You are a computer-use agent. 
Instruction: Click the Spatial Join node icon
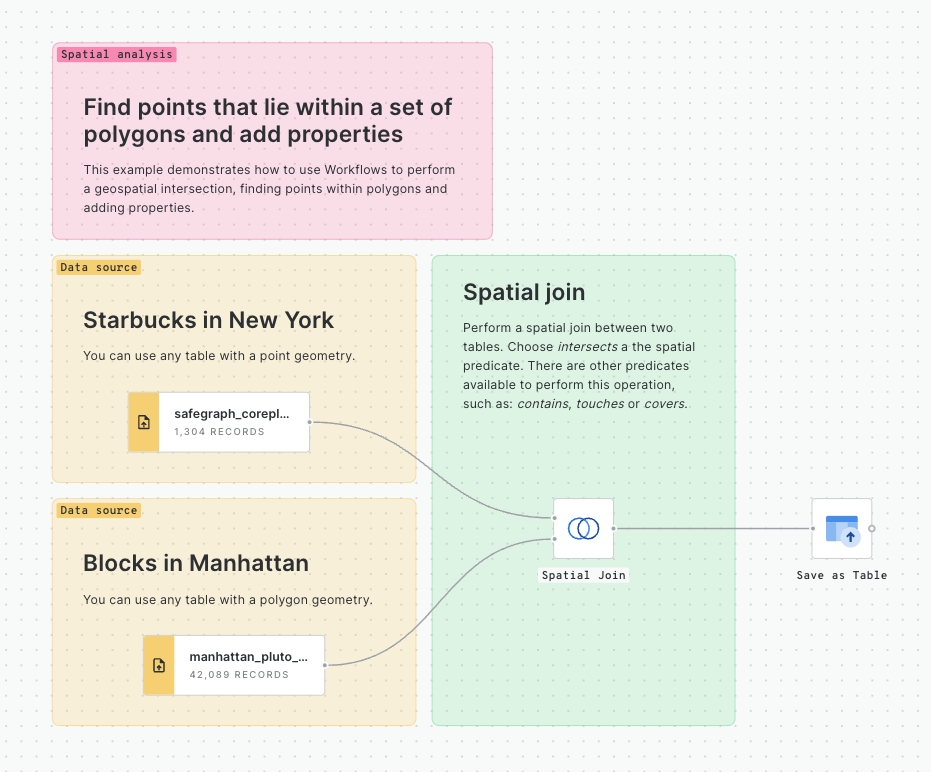(583, 528)
